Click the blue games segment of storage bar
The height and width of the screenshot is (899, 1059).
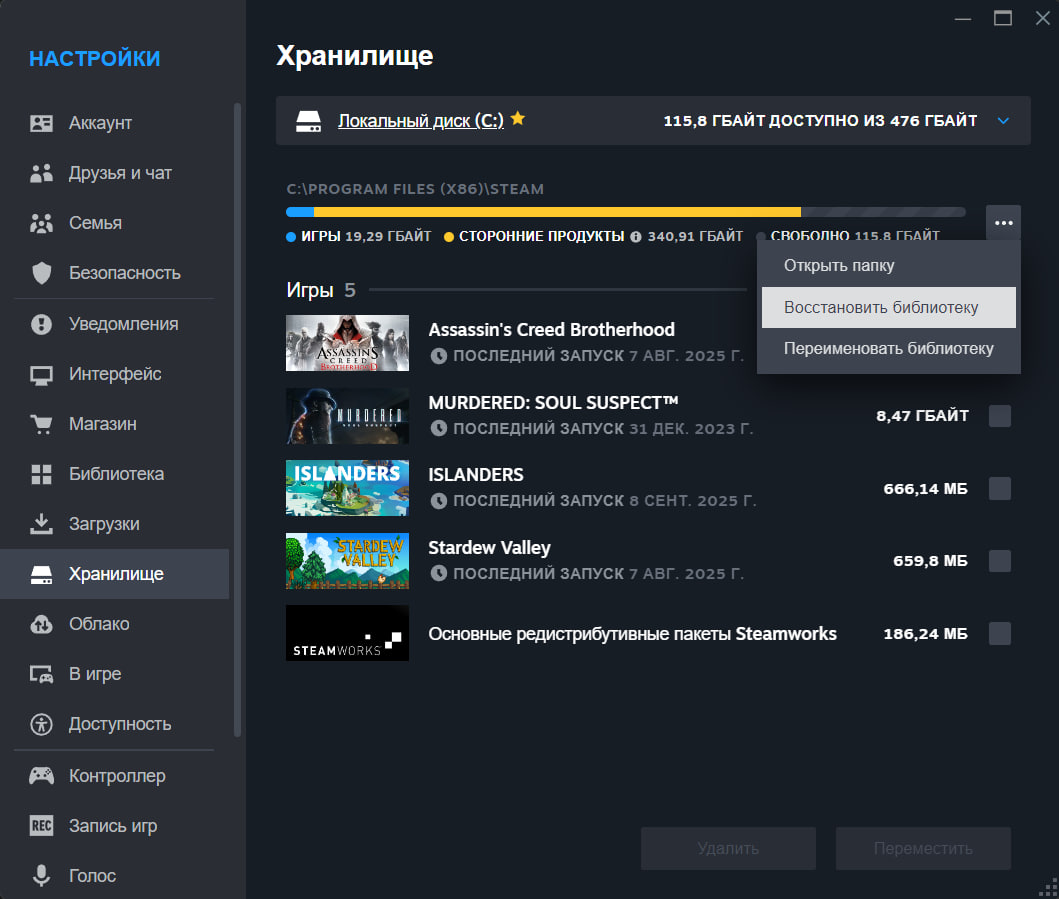(300, 212)
